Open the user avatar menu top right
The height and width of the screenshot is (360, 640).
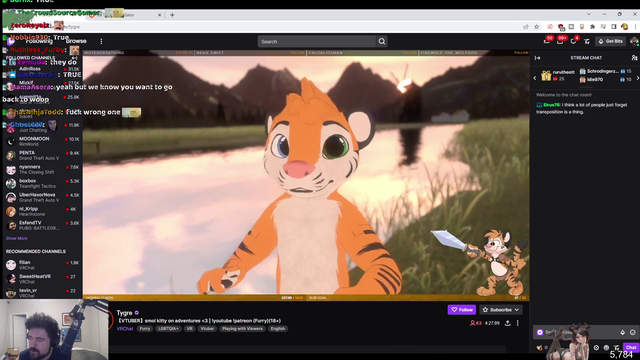coord(634,41)
